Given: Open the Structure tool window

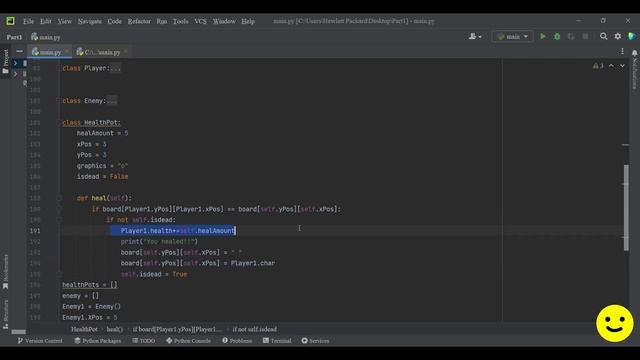Looking at the screenshot, I should [5, 314].
